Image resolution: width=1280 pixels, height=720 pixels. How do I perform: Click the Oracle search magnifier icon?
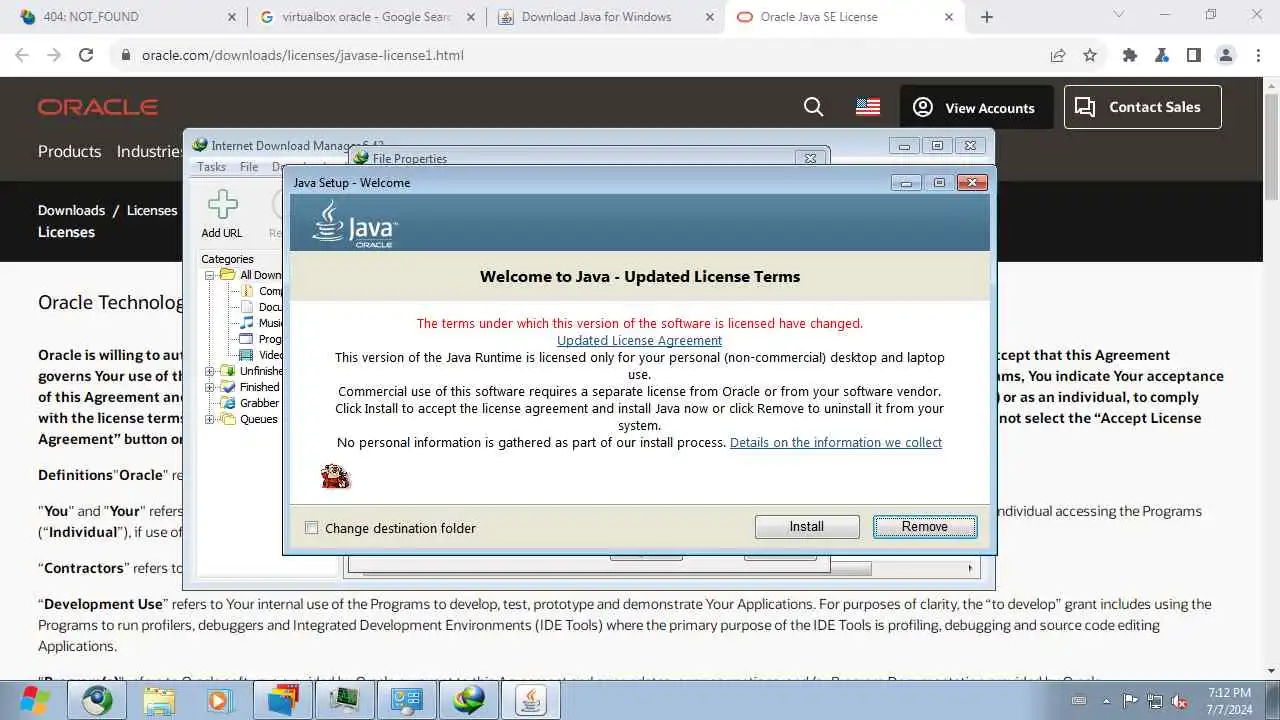(x=814, y=107)
